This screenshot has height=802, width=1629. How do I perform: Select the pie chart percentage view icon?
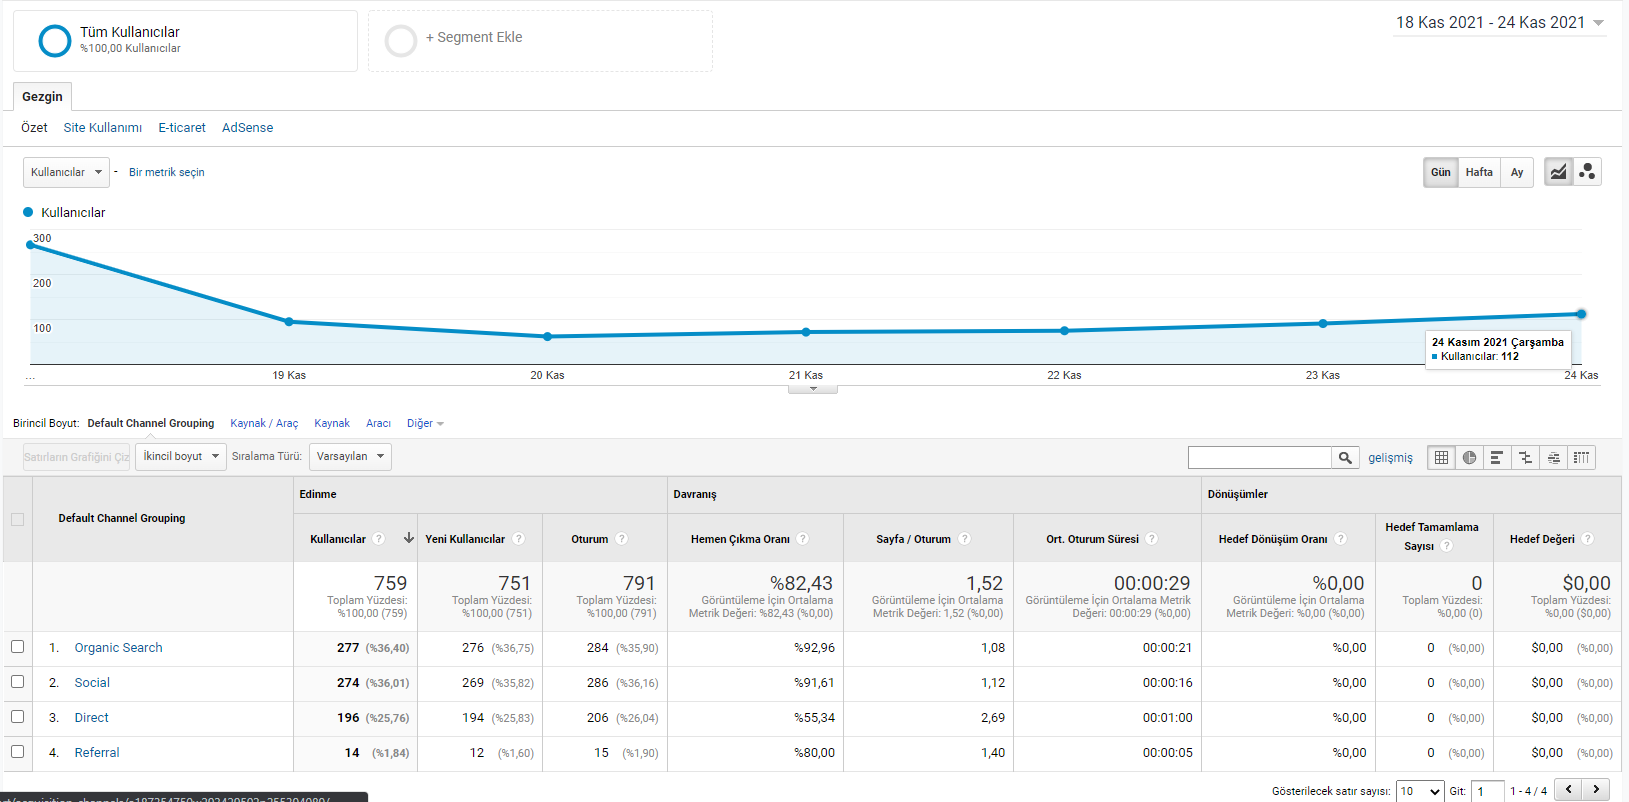(x=1469, y=457)
